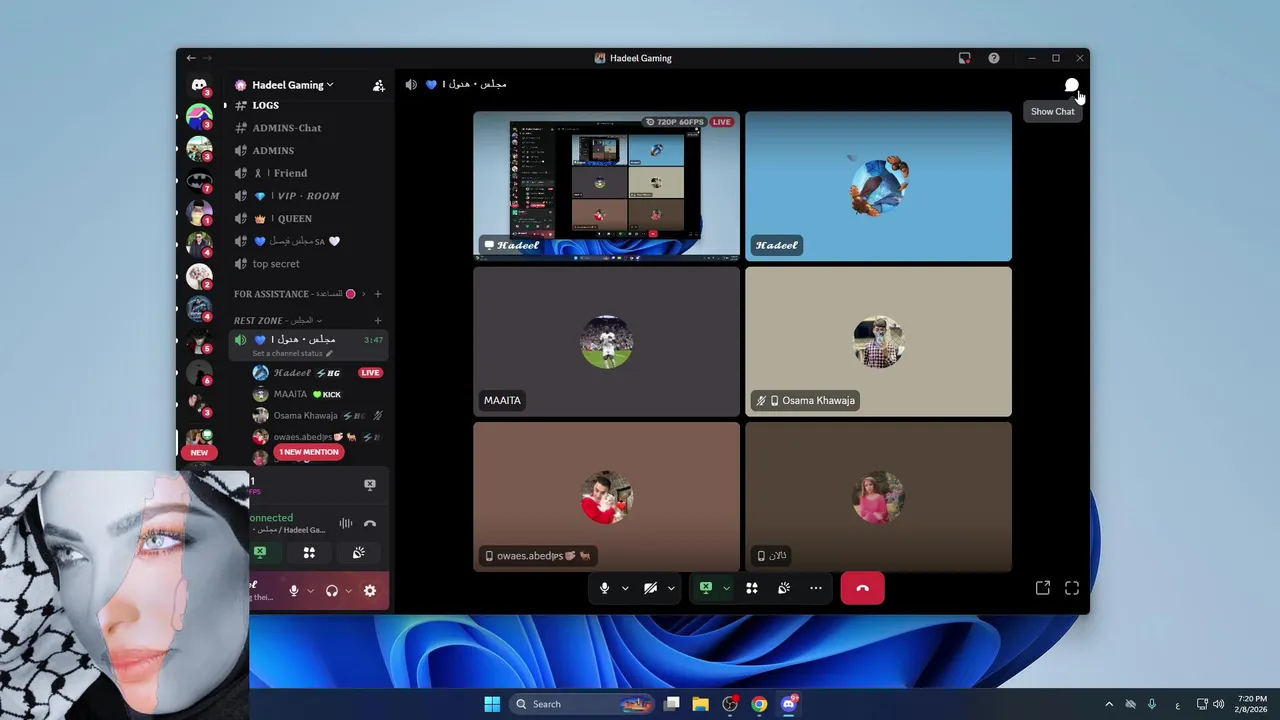Open the Discord taskbar icon
The height and width of the screenshot is (720, 1280).
(789, 704)
